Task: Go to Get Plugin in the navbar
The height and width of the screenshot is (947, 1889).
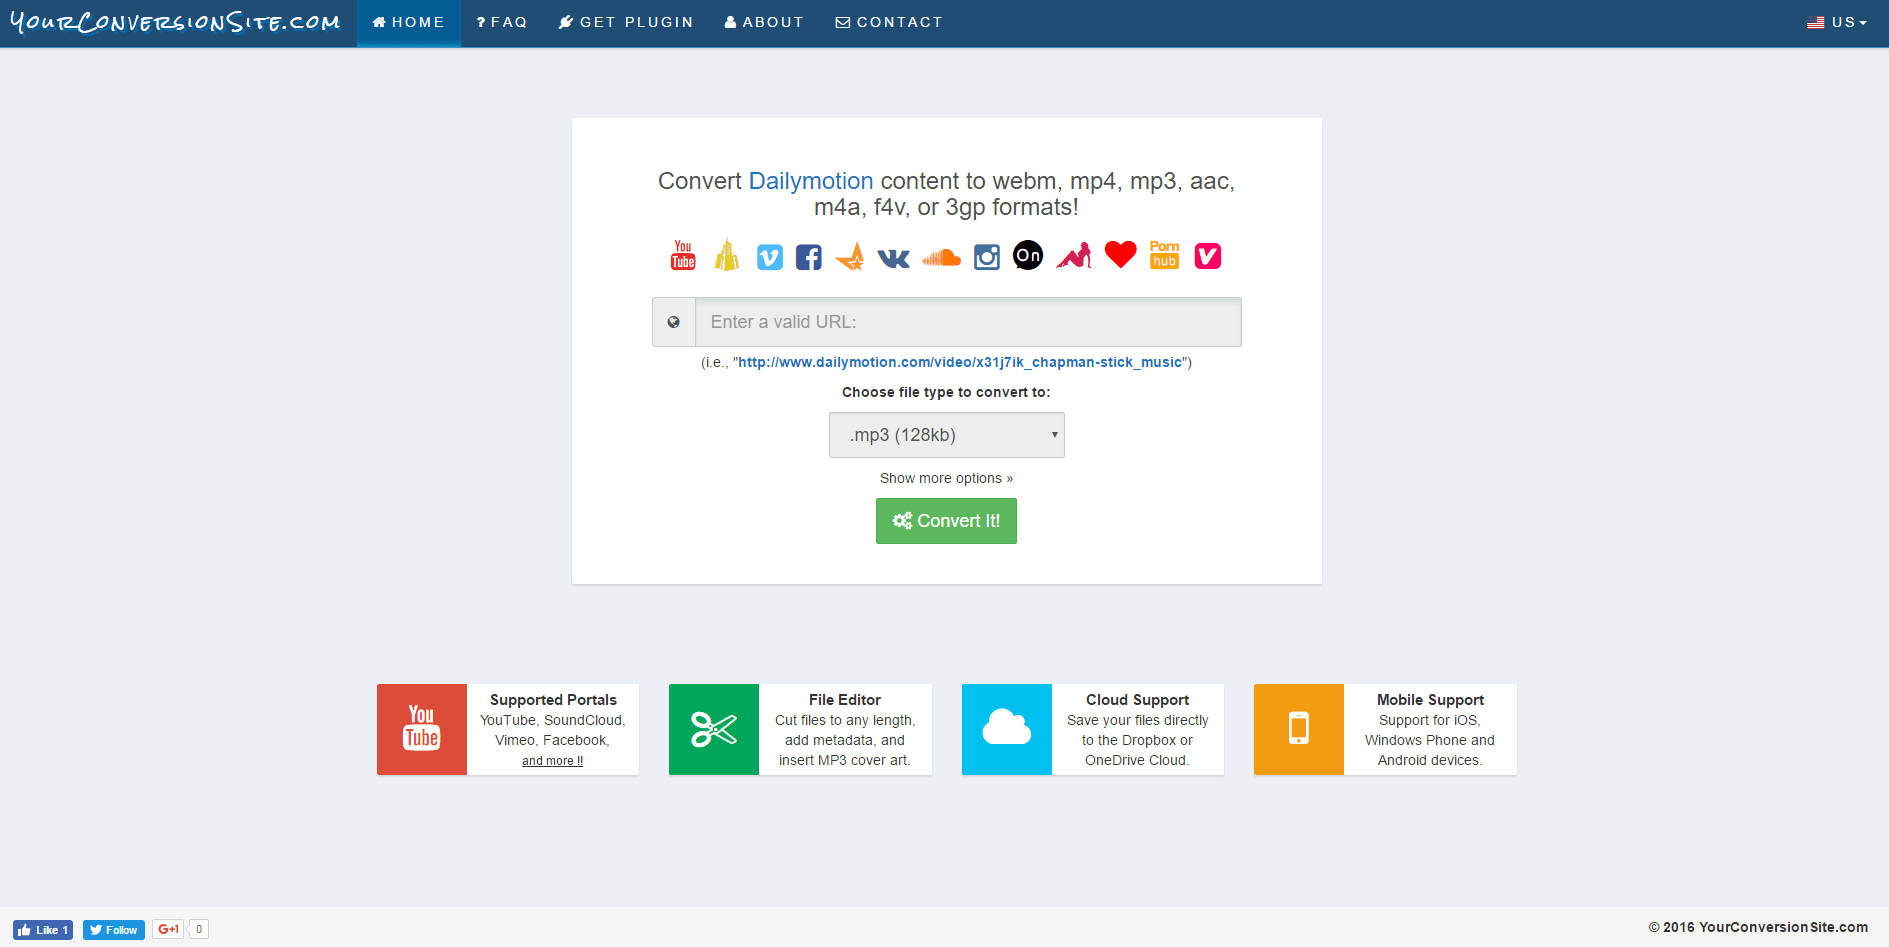Action: tap(626, 22)
